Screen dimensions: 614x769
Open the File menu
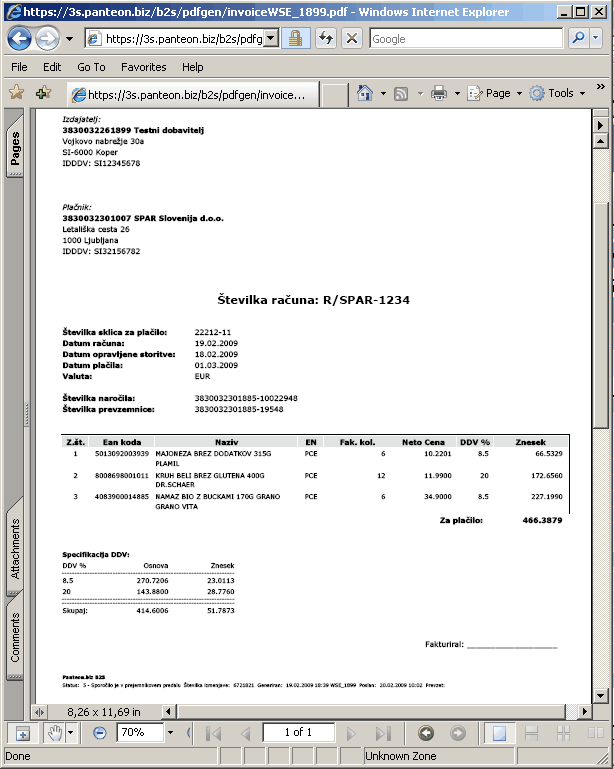19,67
